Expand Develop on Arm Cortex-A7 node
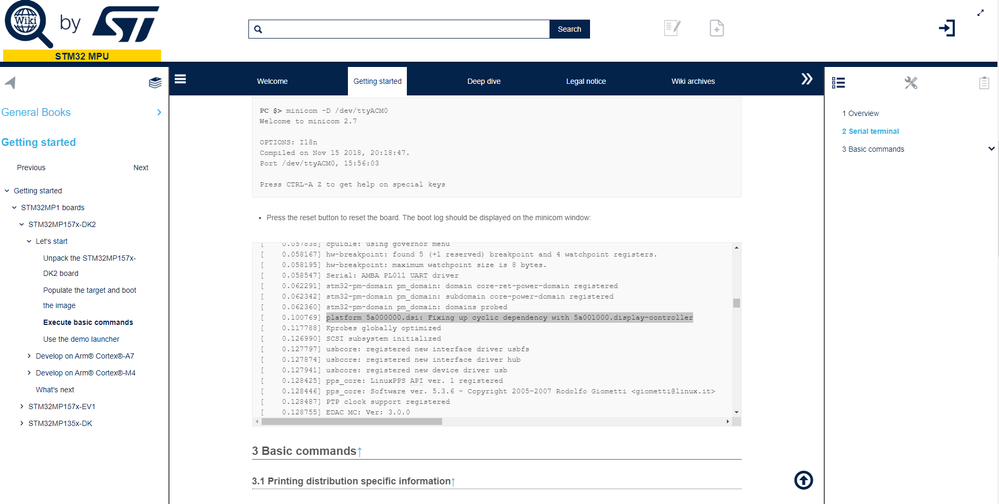 point(29,356)
